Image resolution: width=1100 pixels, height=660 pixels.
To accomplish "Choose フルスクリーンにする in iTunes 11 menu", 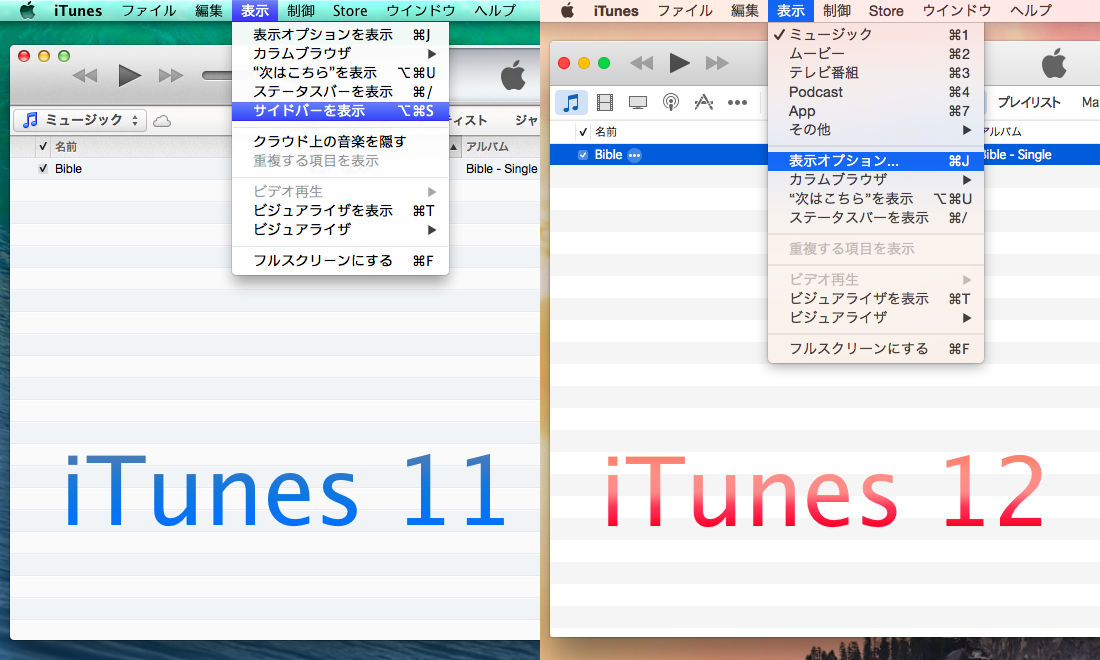I will click(x=340, y=260).
